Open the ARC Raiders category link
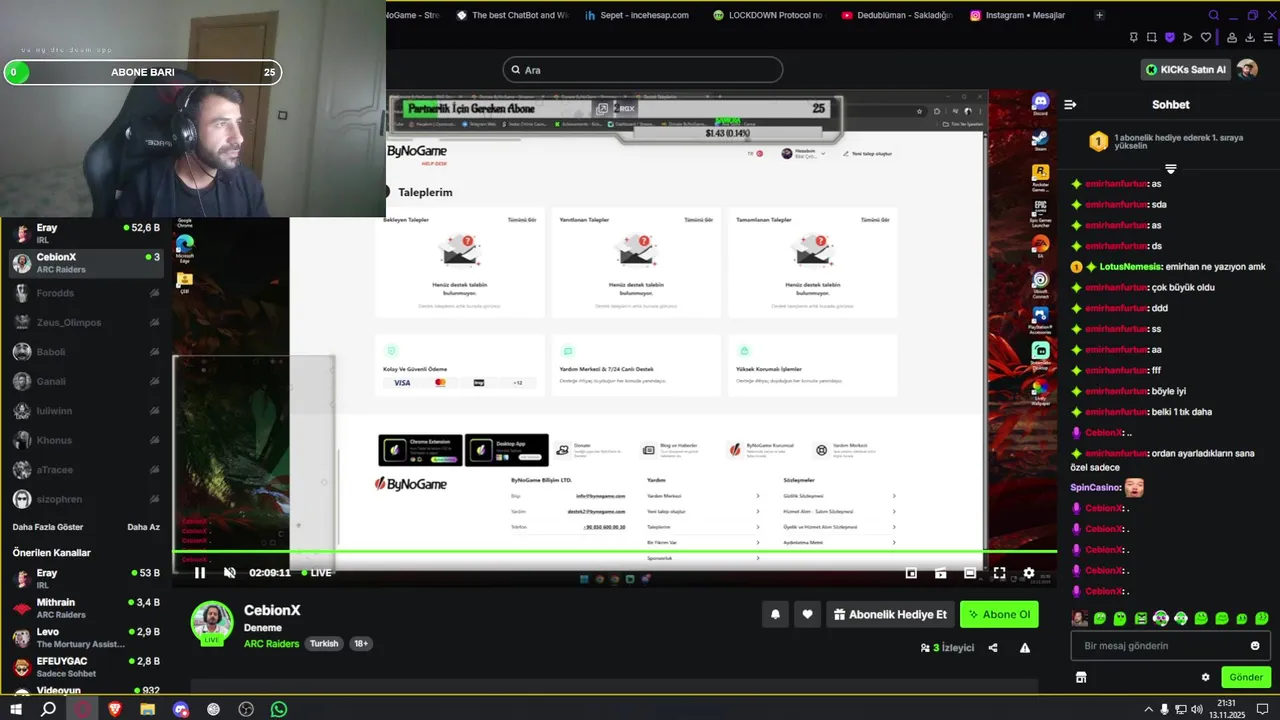1280x720 pixels. pyautogui.click(x=271, y=644)
